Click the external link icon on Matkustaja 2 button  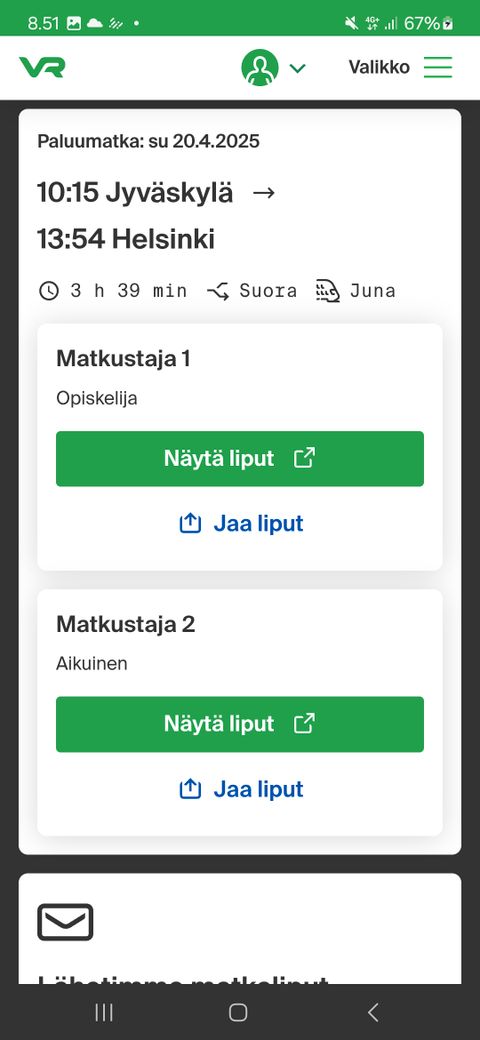pos(304,724)
